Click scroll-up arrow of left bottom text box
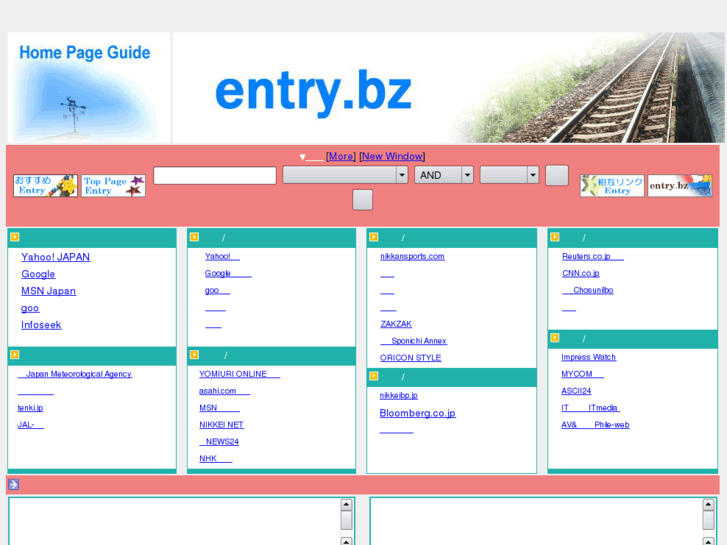The width and height of the screenshot is (727, 545). (x=346, y=504)
